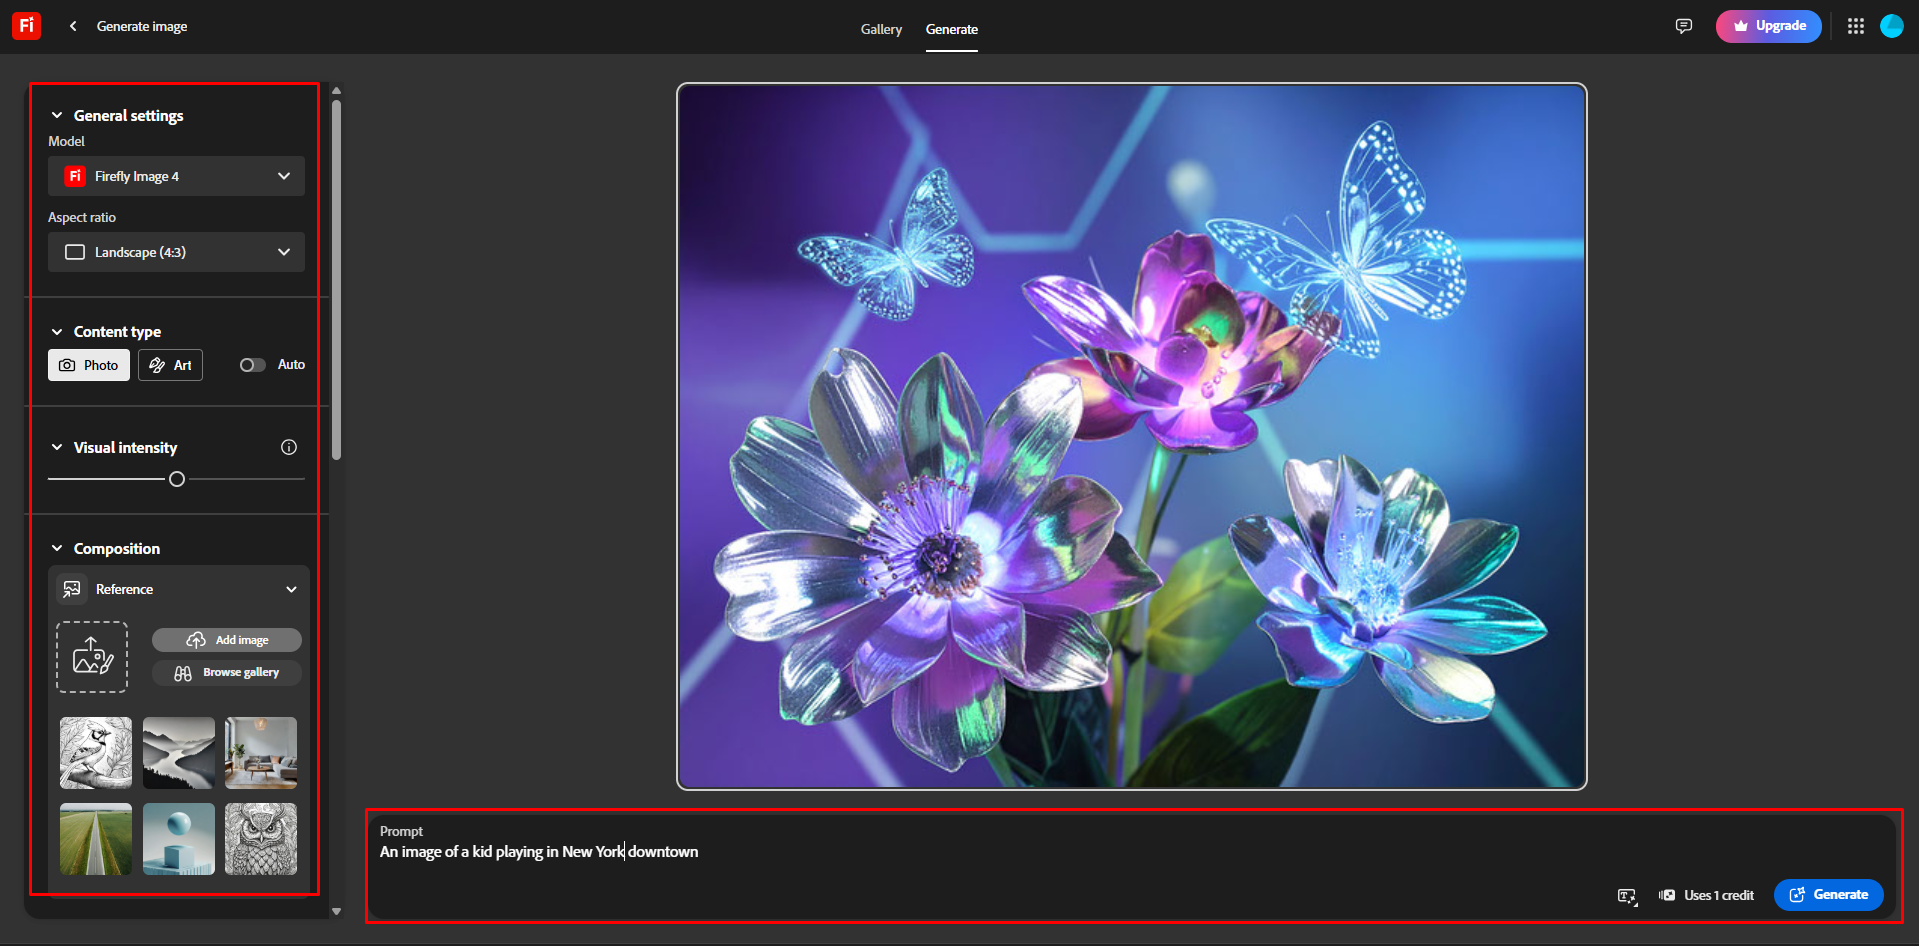Select the owl sketch reference thumbnail
This screenshot has height=946, width=1919.
(261, 839)
